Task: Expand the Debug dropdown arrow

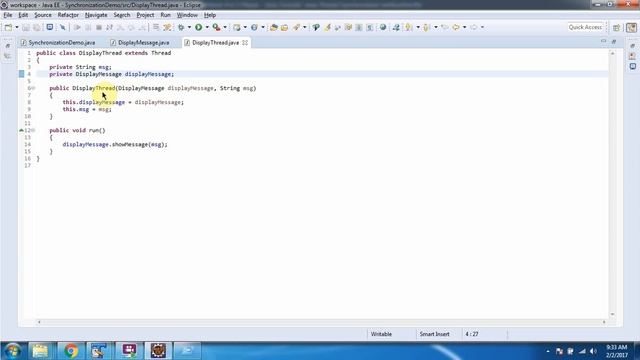Action: pos(189,27)
